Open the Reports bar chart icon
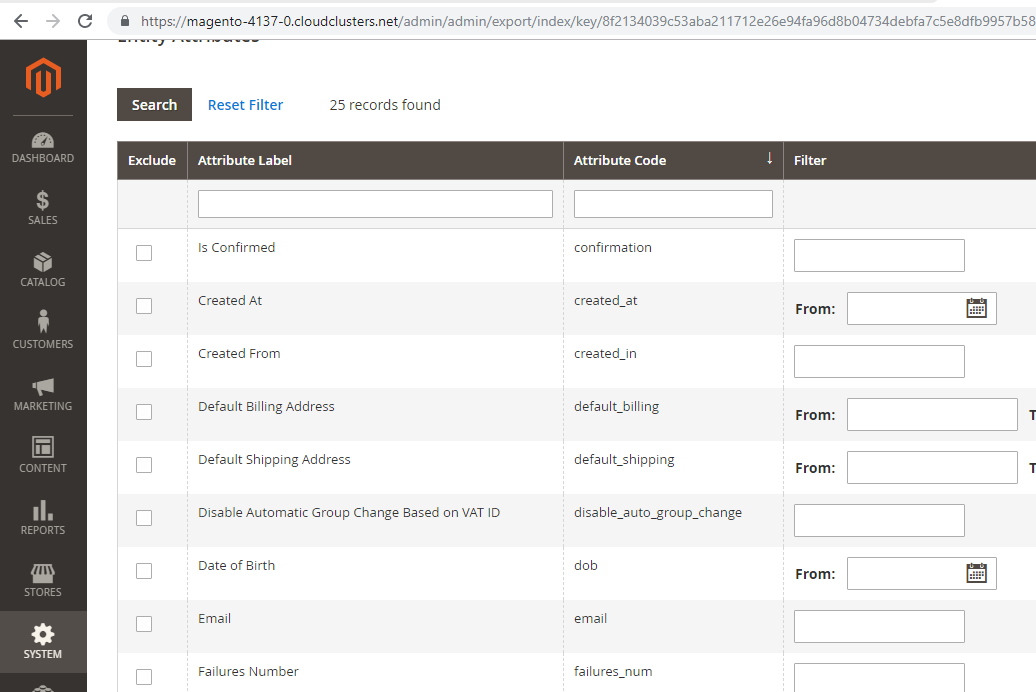This screenshot has height=692, width=1036. [43, 510]
